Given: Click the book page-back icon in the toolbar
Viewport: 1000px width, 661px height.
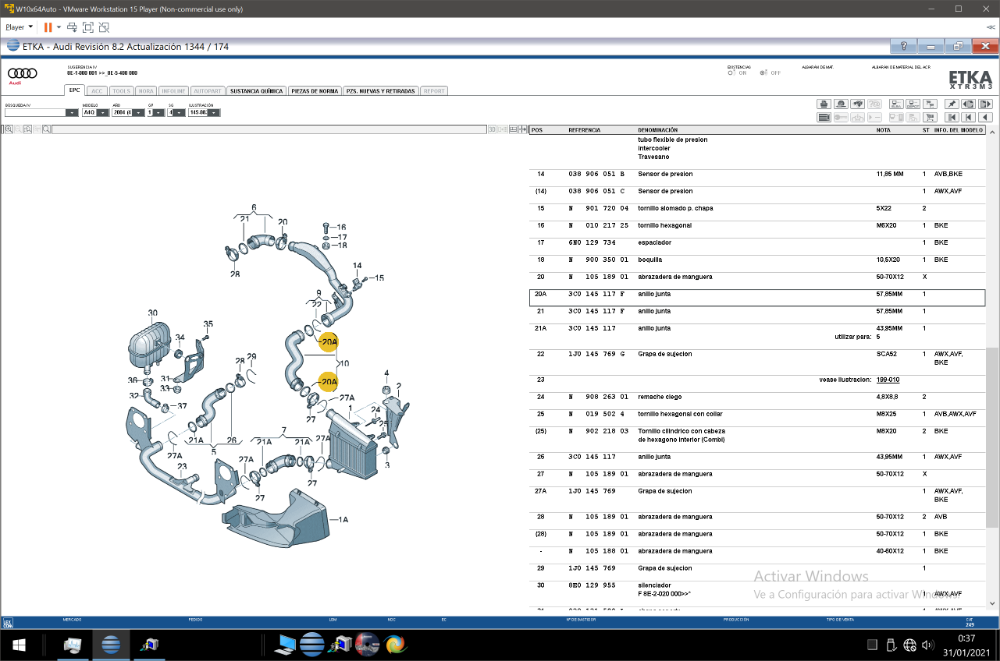Looking at the screenshot, I should tap(968, 104).
